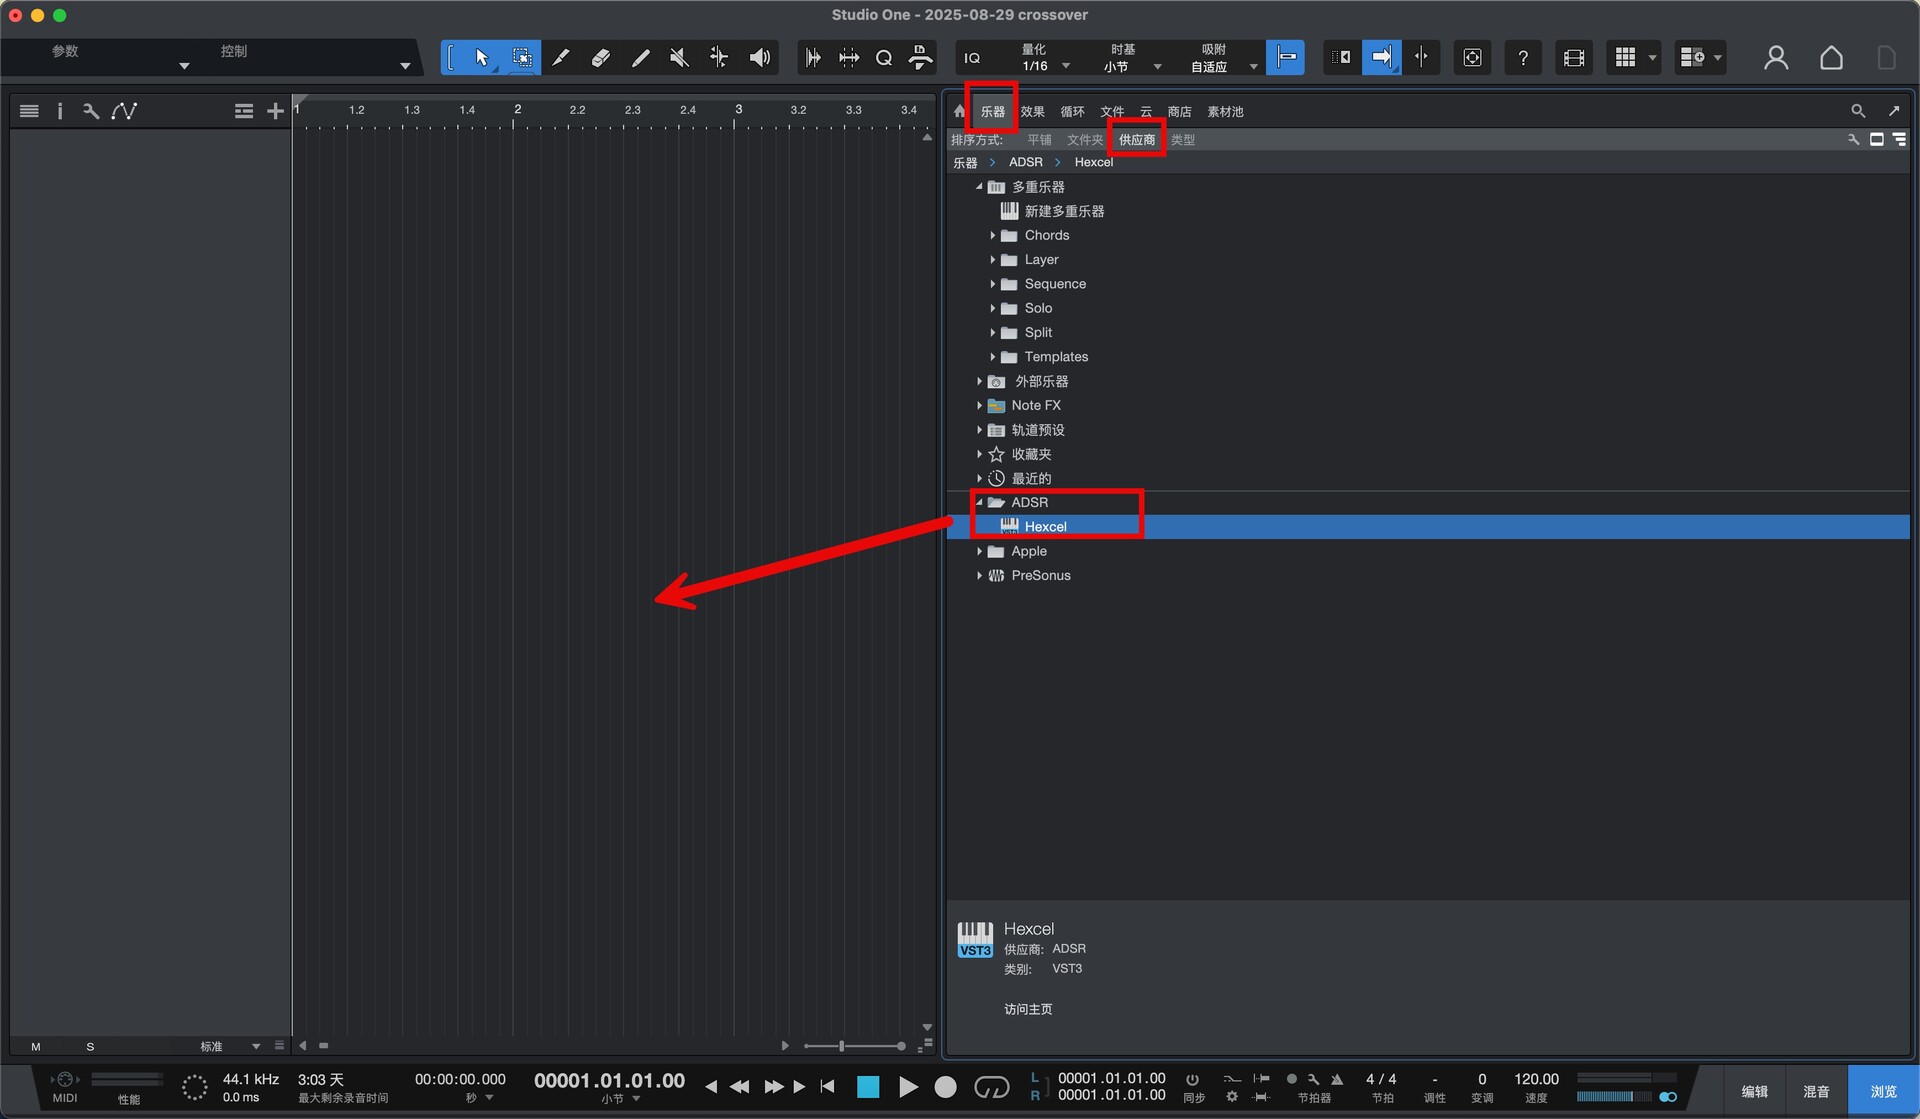
Task: Sort browser by 文件夹
Action: click(1084, 140)
